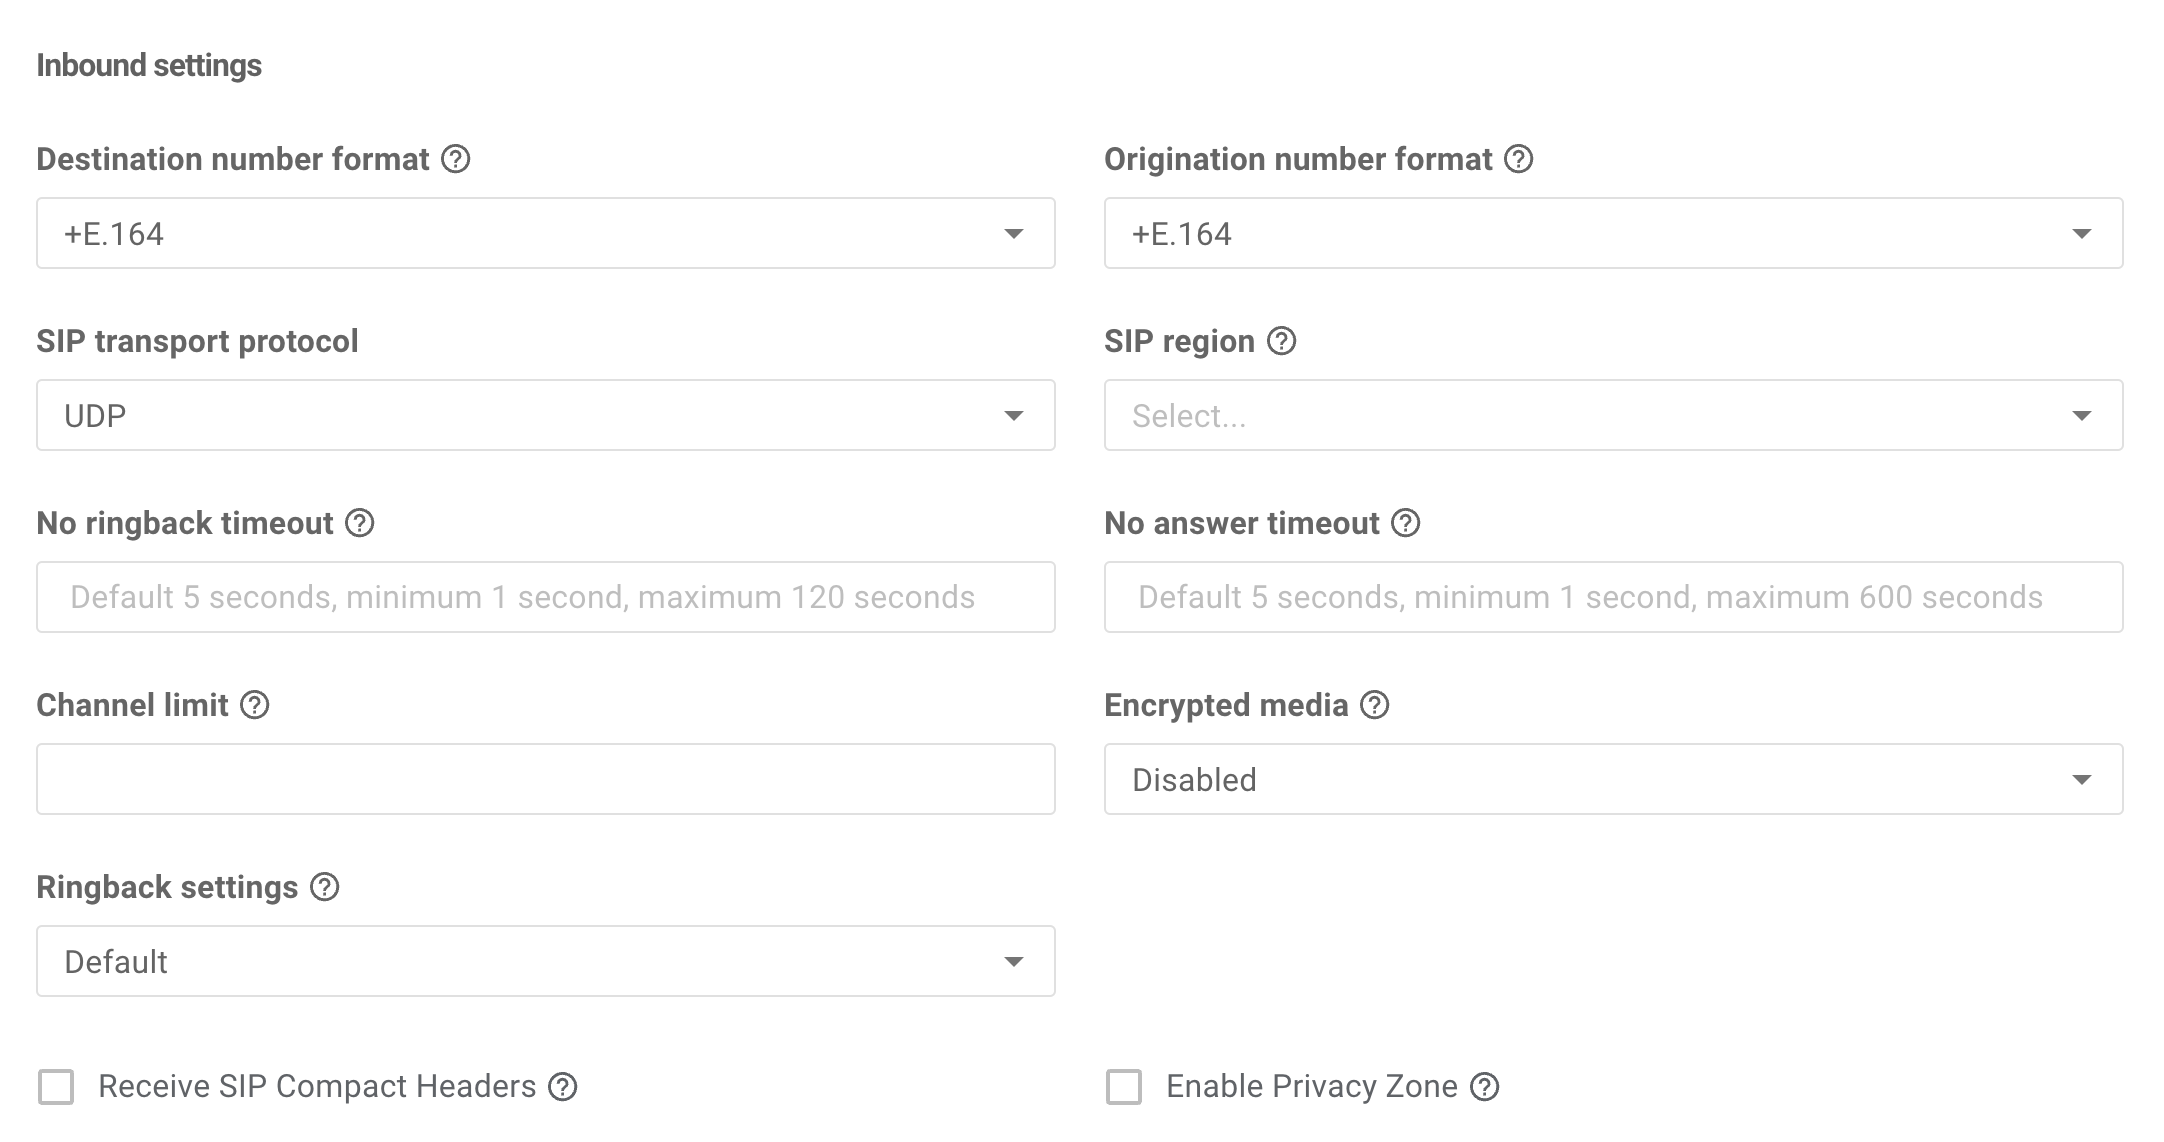Show Channel limit help icon info
This screenshot has width=2164, height=1142.
(x=255, y=705)
